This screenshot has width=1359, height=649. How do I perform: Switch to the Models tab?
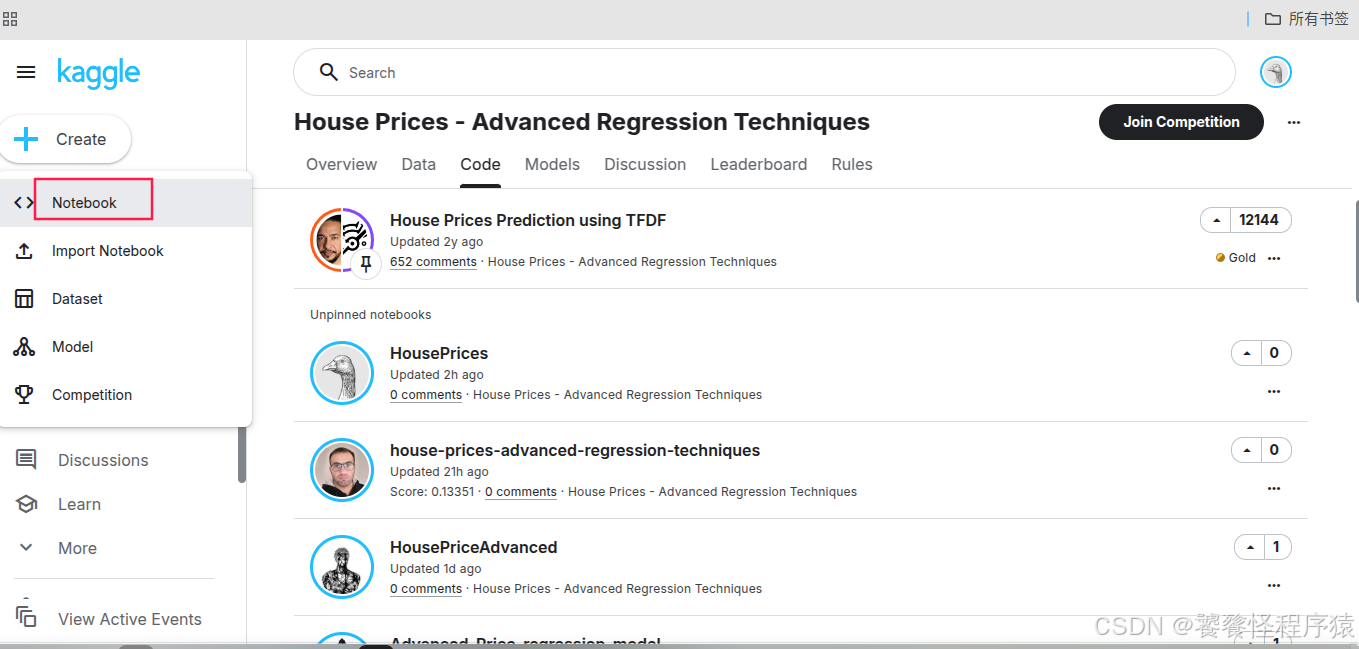tap(552, 164)
